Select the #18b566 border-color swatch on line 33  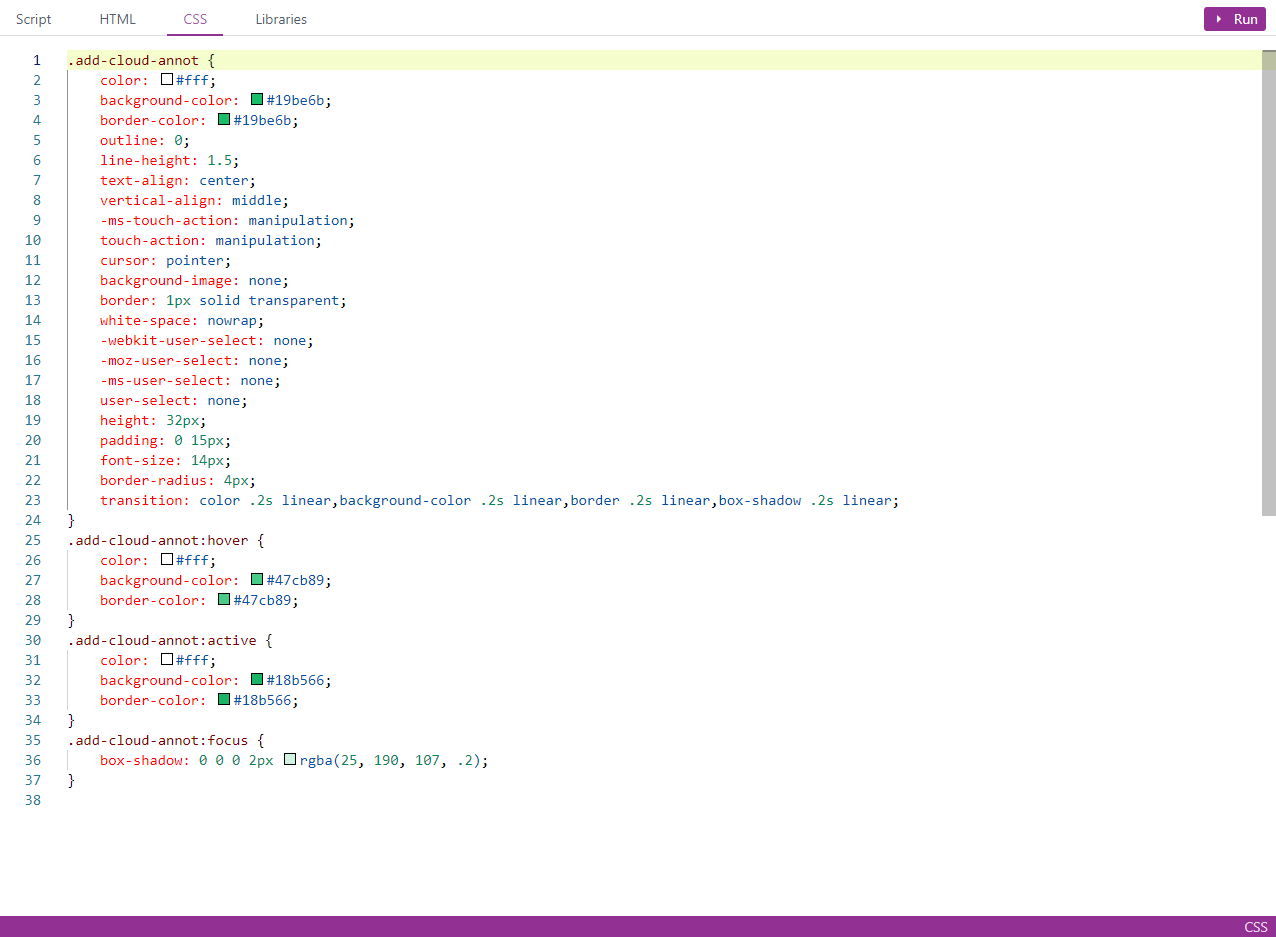(x=222, y=699)
